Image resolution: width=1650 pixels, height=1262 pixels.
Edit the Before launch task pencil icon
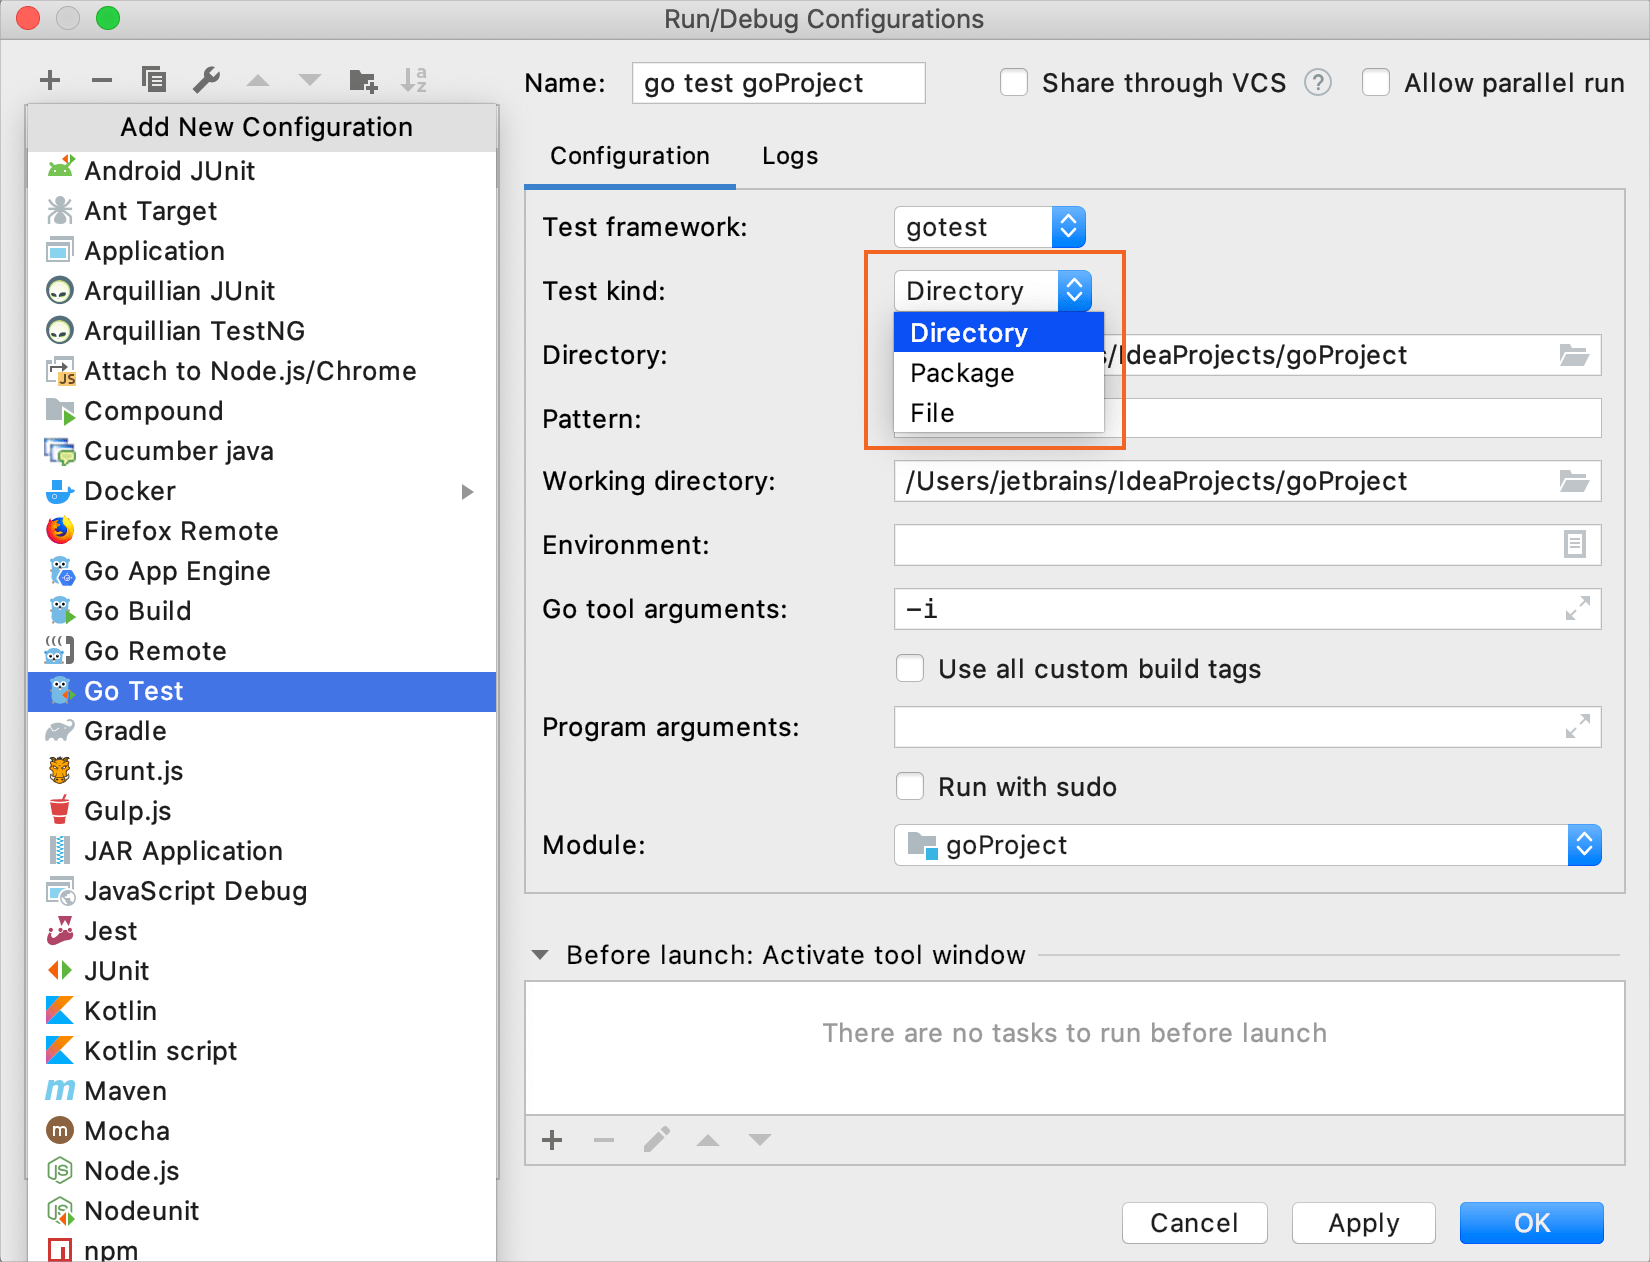coord(657,1140)
